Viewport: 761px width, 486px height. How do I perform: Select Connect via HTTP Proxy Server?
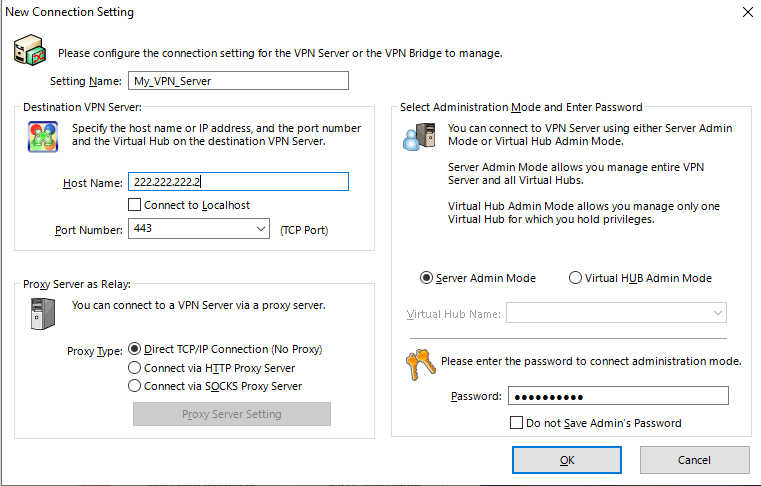click(134, 368)
